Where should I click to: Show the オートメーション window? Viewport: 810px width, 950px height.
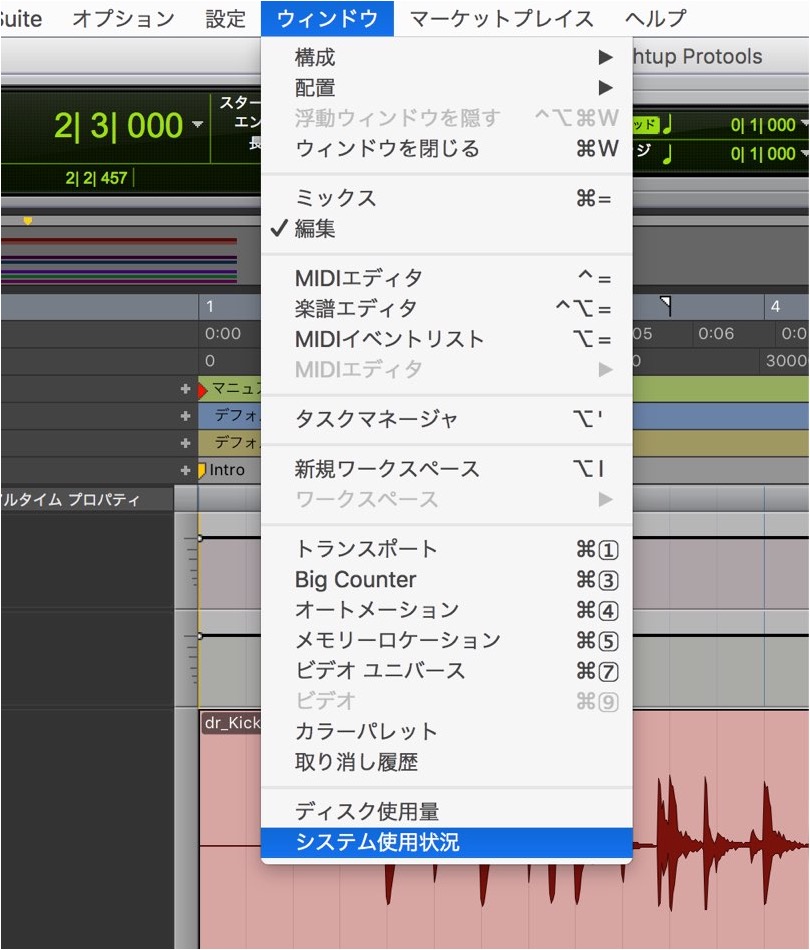click(x=446, y=610)
